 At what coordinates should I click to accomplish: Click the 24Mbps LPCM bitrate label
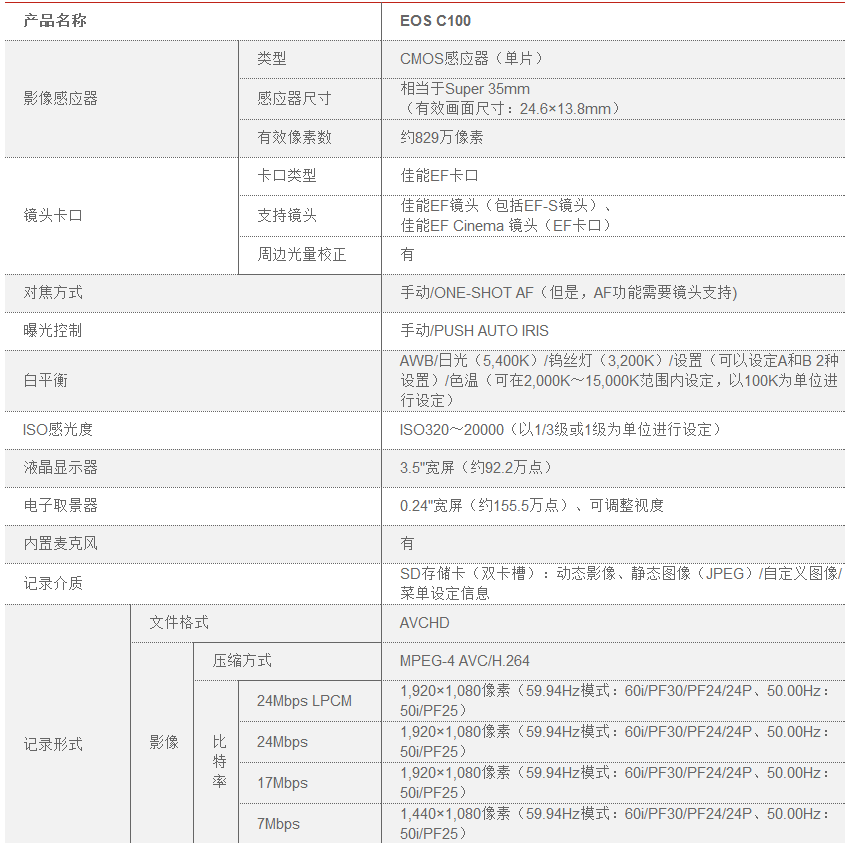coord(304,701)
